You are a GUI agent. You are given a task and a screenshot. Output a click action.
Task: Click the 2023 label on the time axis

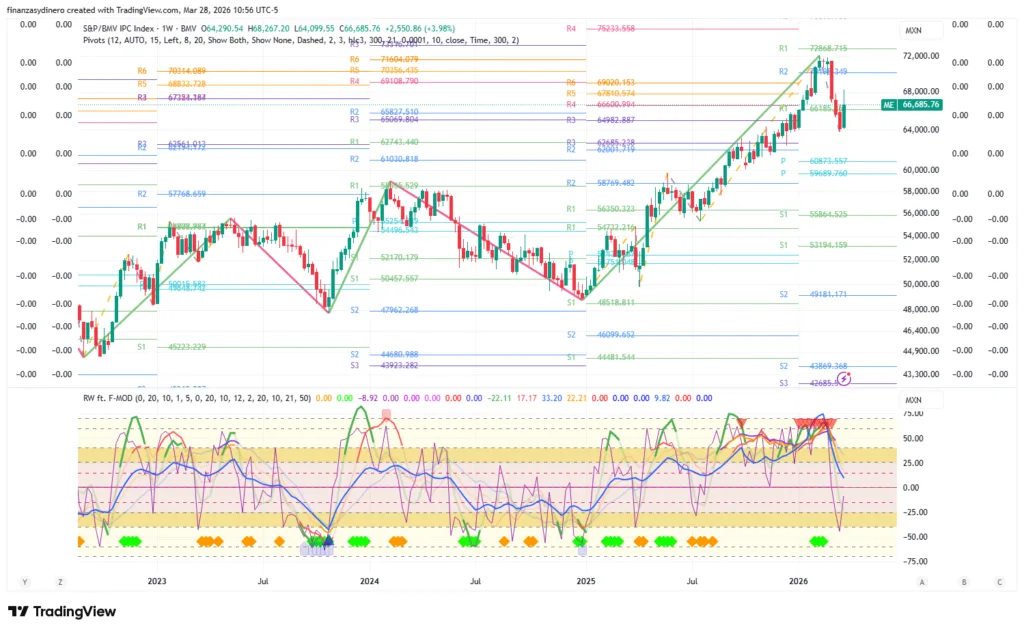(157, 580)
